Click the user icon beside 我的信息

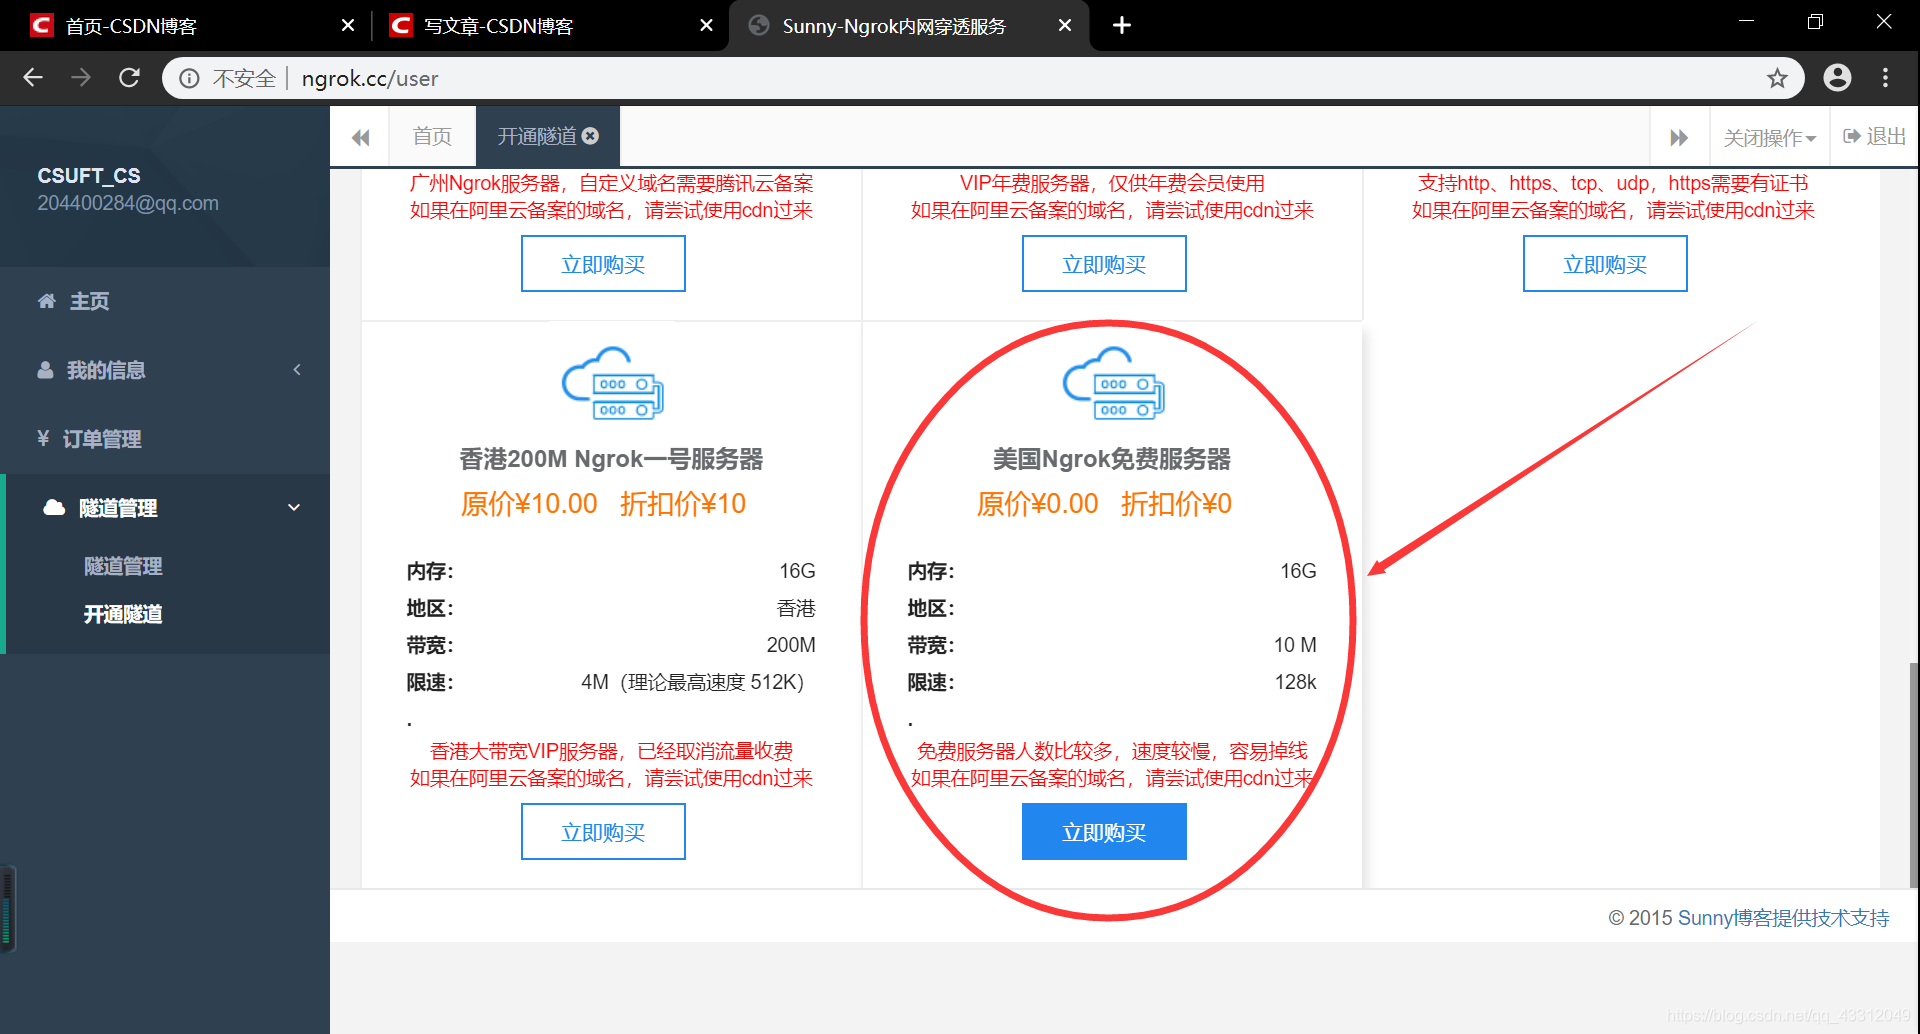[x=45, y=370]
